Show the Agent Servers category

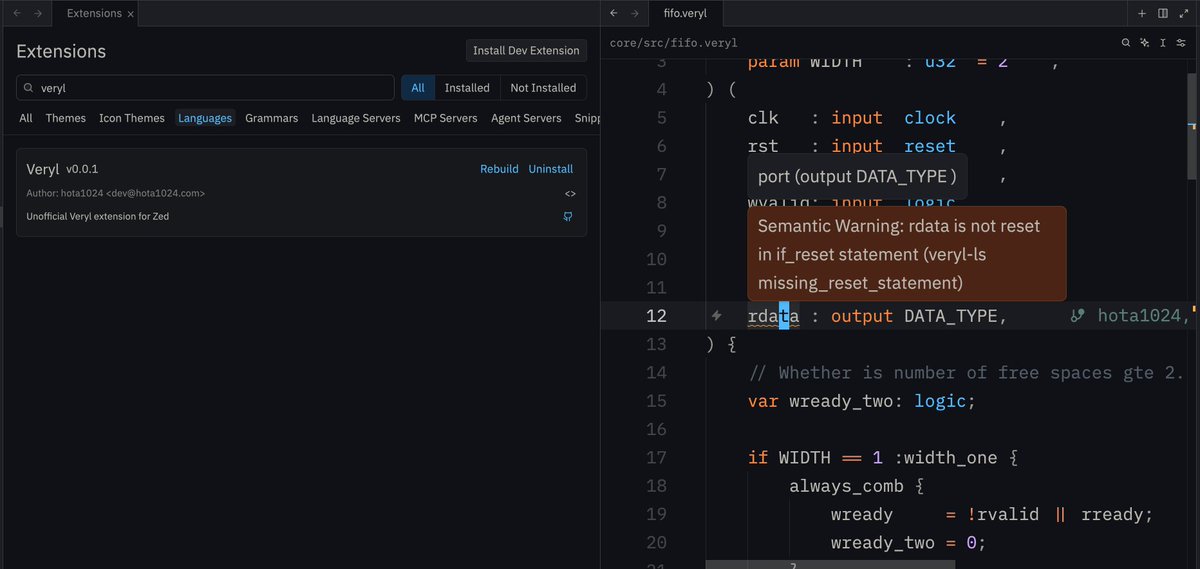[x=526, y=118]
